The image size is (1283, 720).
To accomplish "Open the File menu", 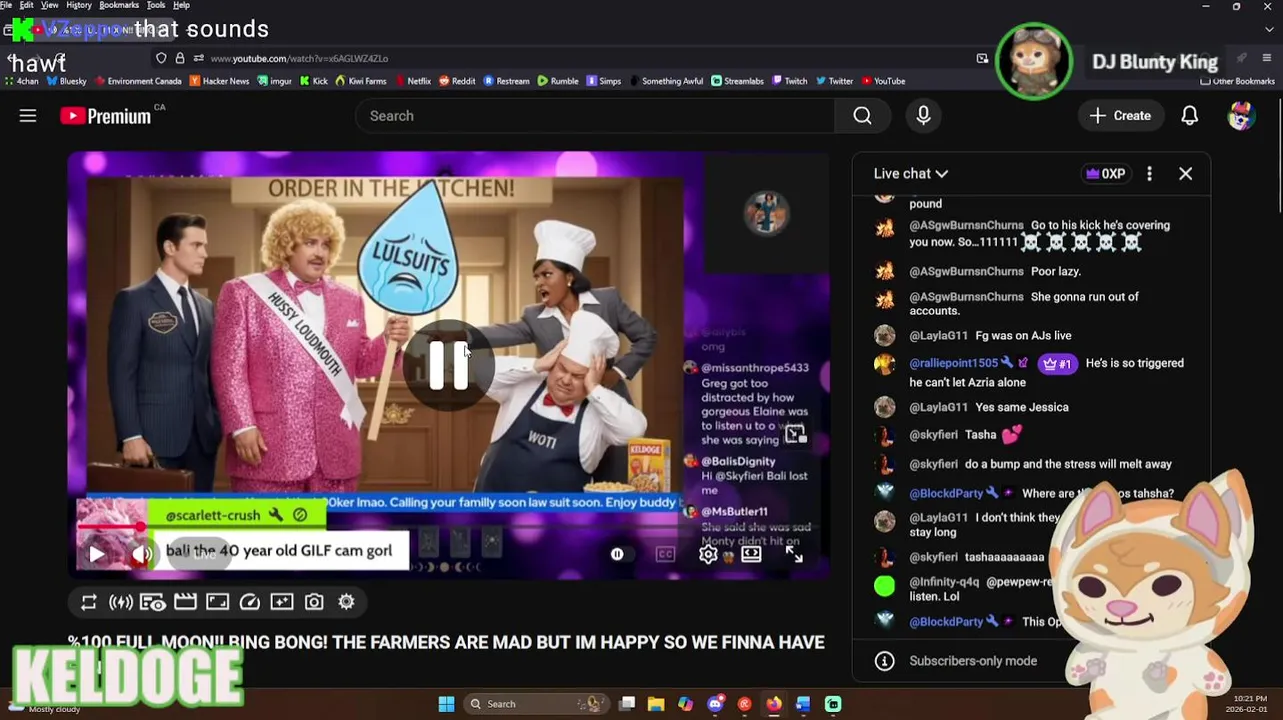I will pyautogui.click(x=7, y=5).
